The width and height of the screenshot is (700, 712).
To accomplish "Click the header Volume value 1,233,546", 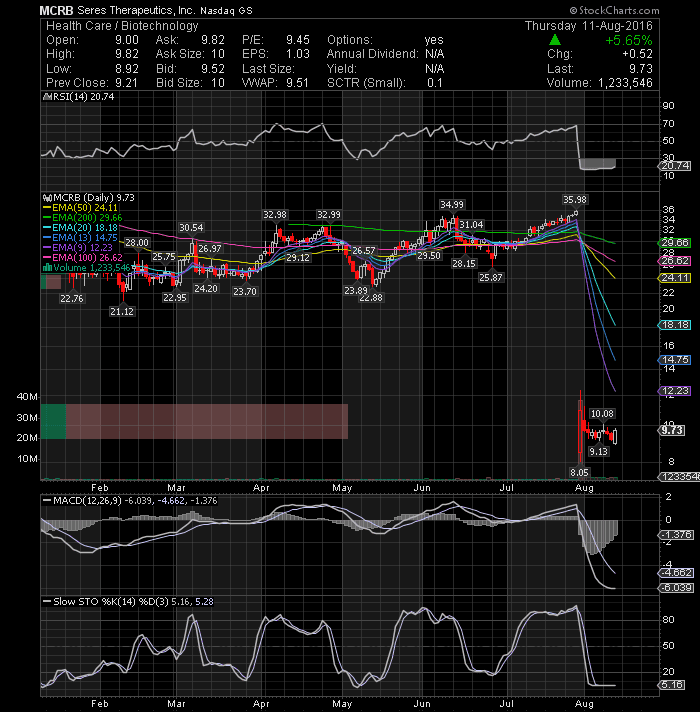I will (625, 83).
